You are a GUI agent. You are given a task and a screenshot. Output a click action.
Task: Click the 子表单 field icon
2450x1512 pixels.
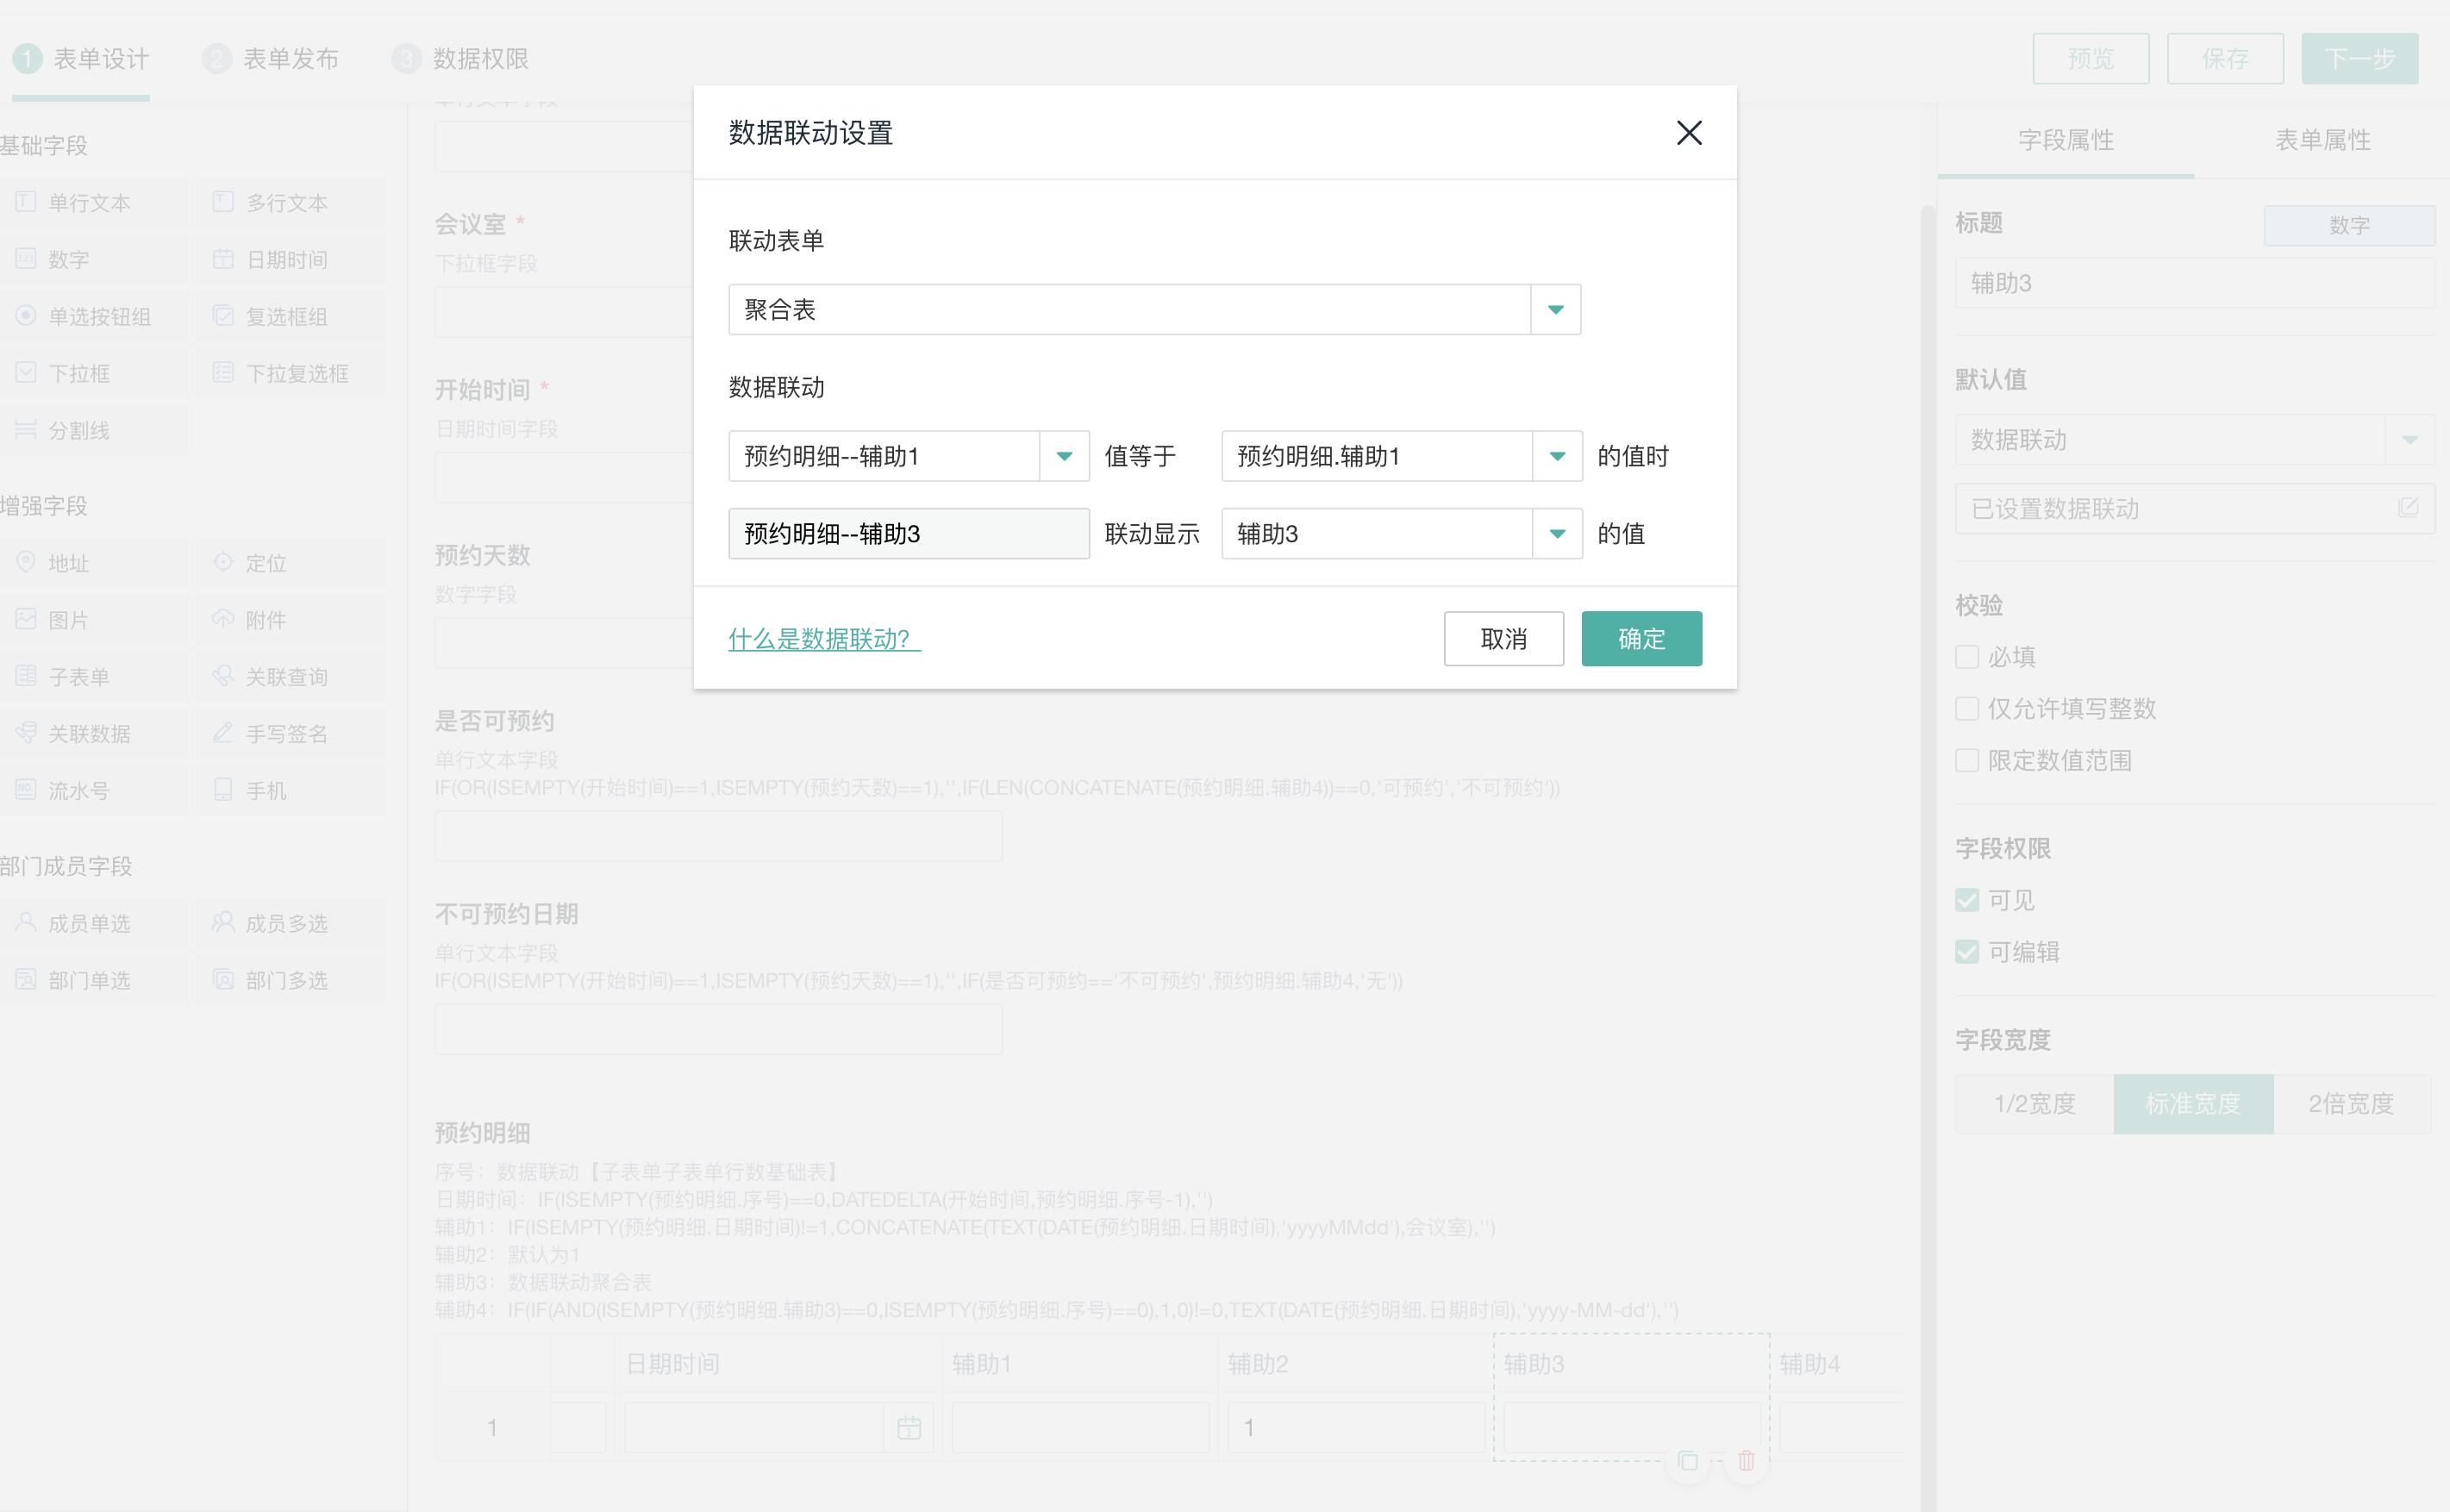[x=26, y=676]
